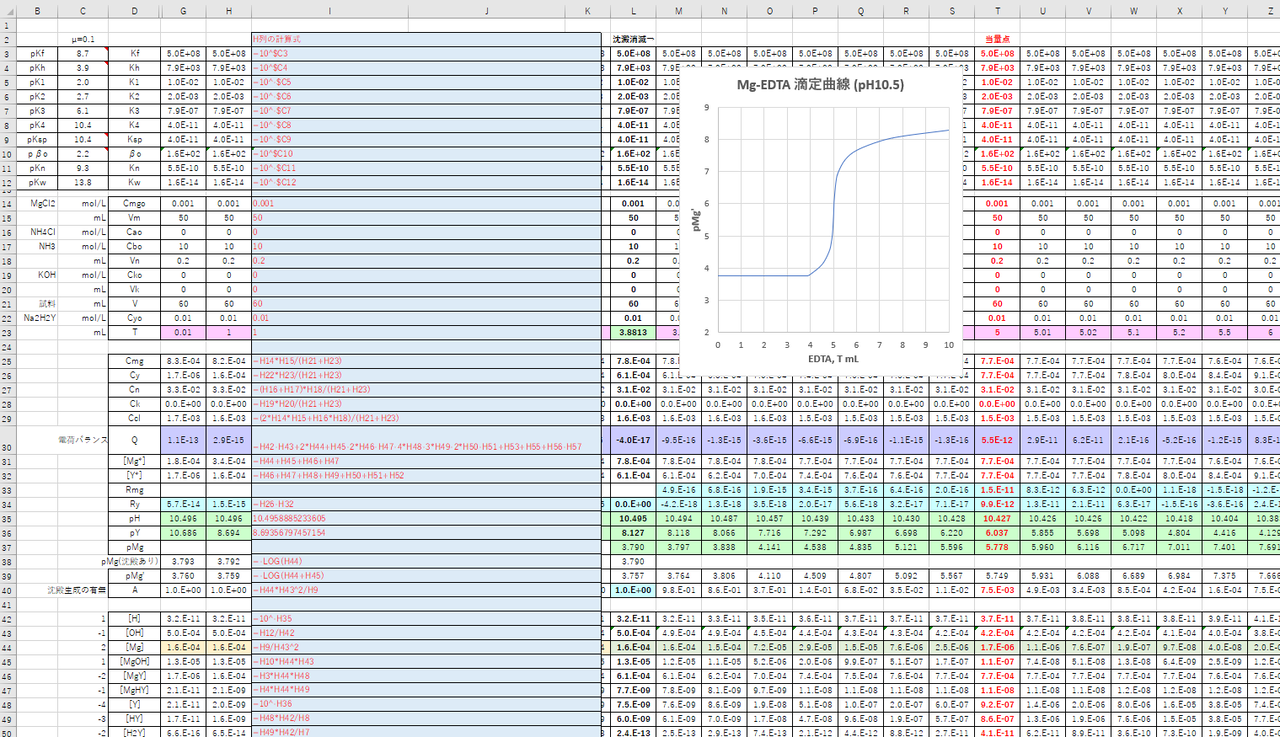Screen dimensions: 1280x737
Task: Select the NH4Cl label cell
Action: 37,231
